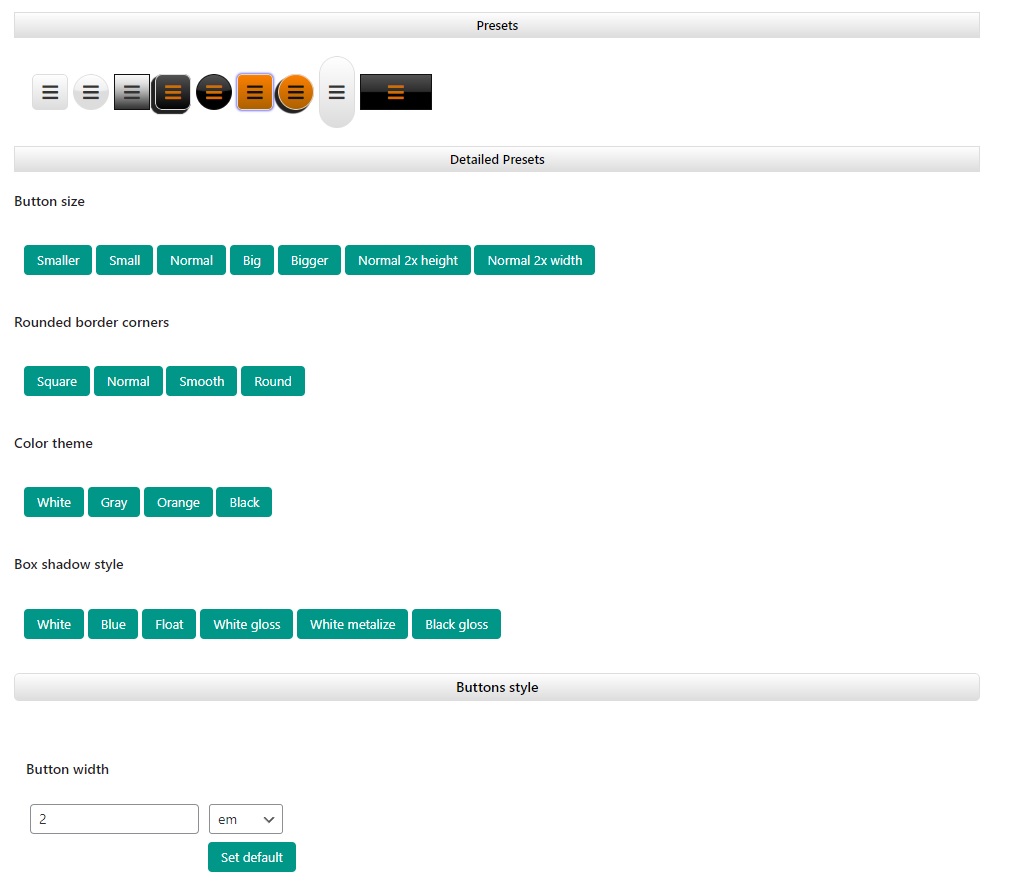Apply the Black gloss shadow style
Screen dimensions: 1010x888
[456, 624]
